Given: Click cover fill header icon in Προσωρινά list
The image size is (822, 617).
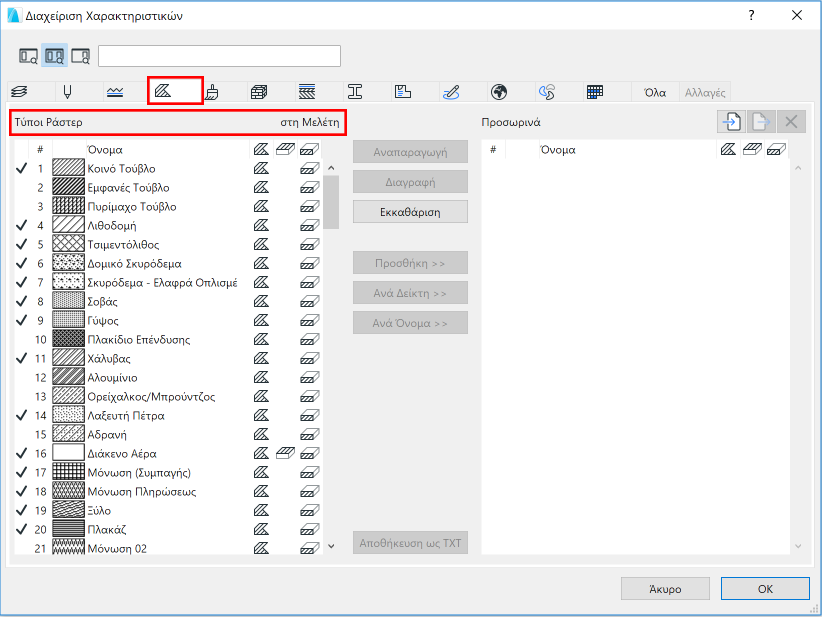Looking at the screenshot, I should [x=752, y=149].
